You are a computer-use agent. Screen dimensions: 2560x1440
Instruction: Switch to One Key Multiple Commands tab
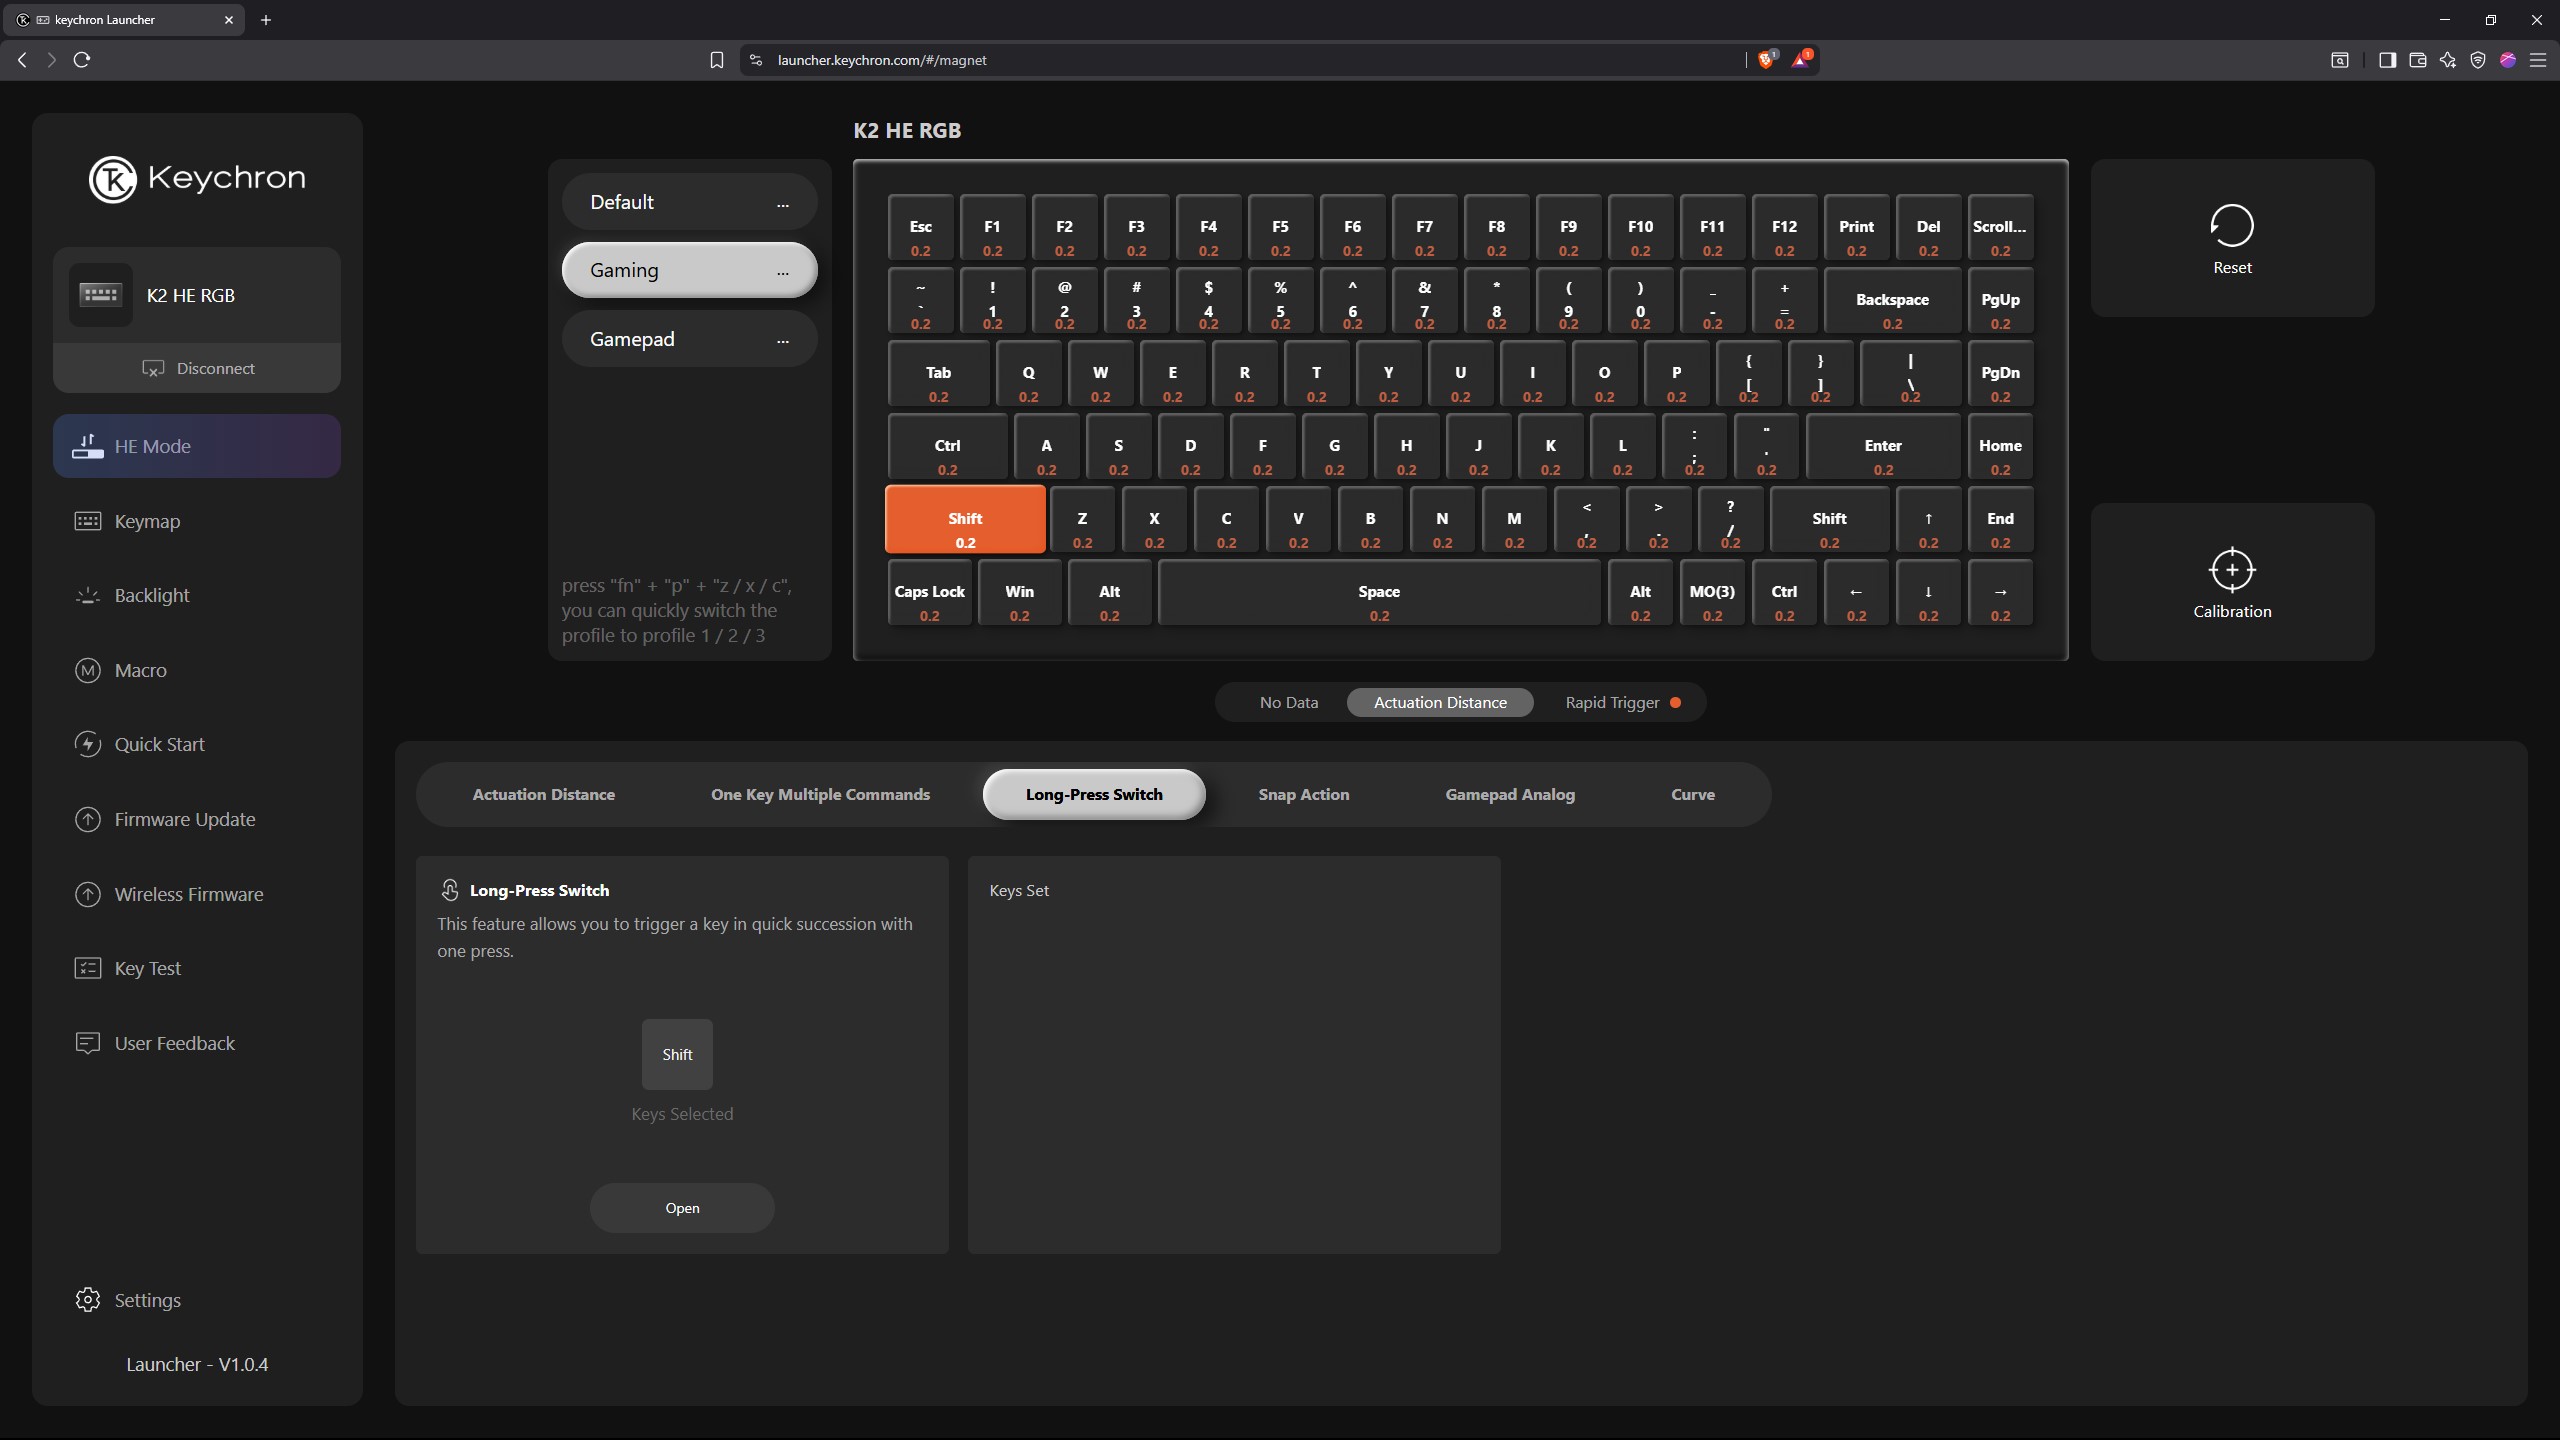pyautogui.click(x=820, y=794)
